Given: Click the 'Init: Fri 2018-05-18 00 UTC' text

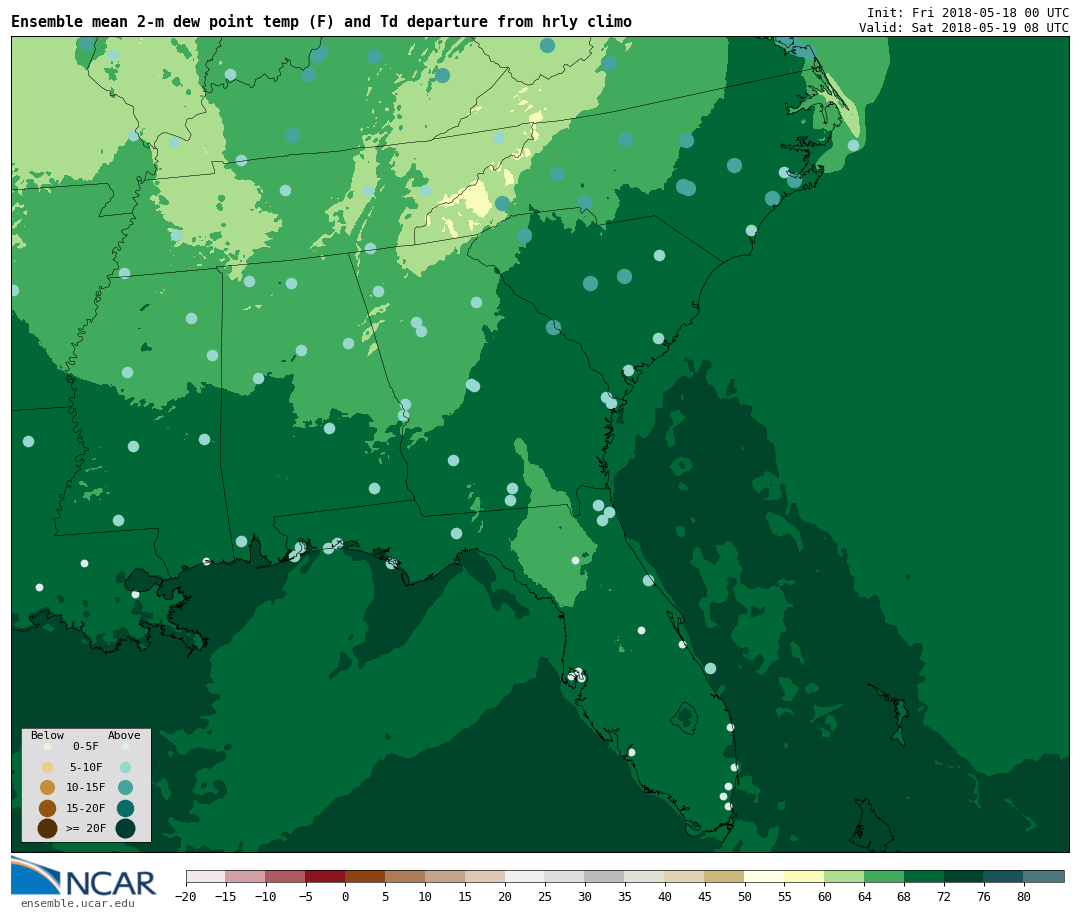Looking at the screenshot, I should coord(968,12).
